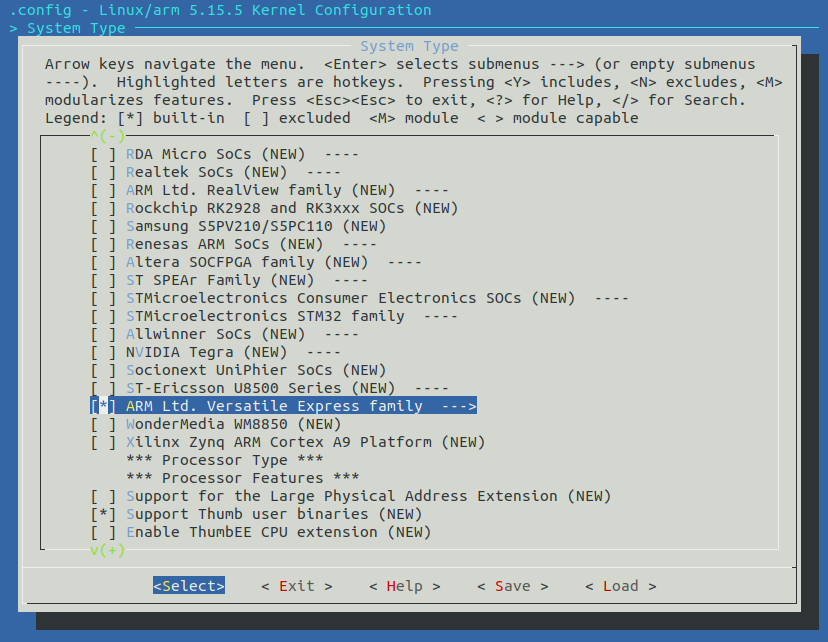Toggle Samsung S5PV210/S5PC110 checkbox
The image size is (828, 642).
[104, 226]
